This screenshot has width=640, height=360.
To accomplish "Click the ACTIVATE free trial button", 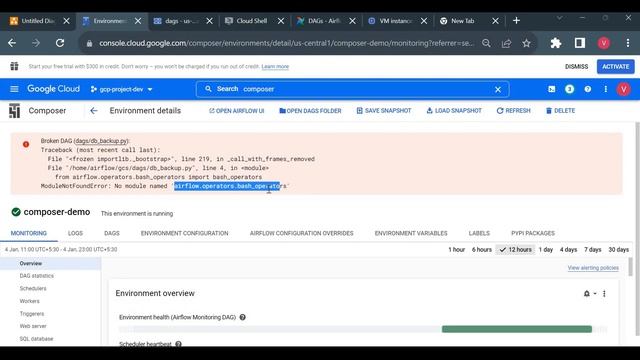I will pyautogui.click(x=616, y=67).
